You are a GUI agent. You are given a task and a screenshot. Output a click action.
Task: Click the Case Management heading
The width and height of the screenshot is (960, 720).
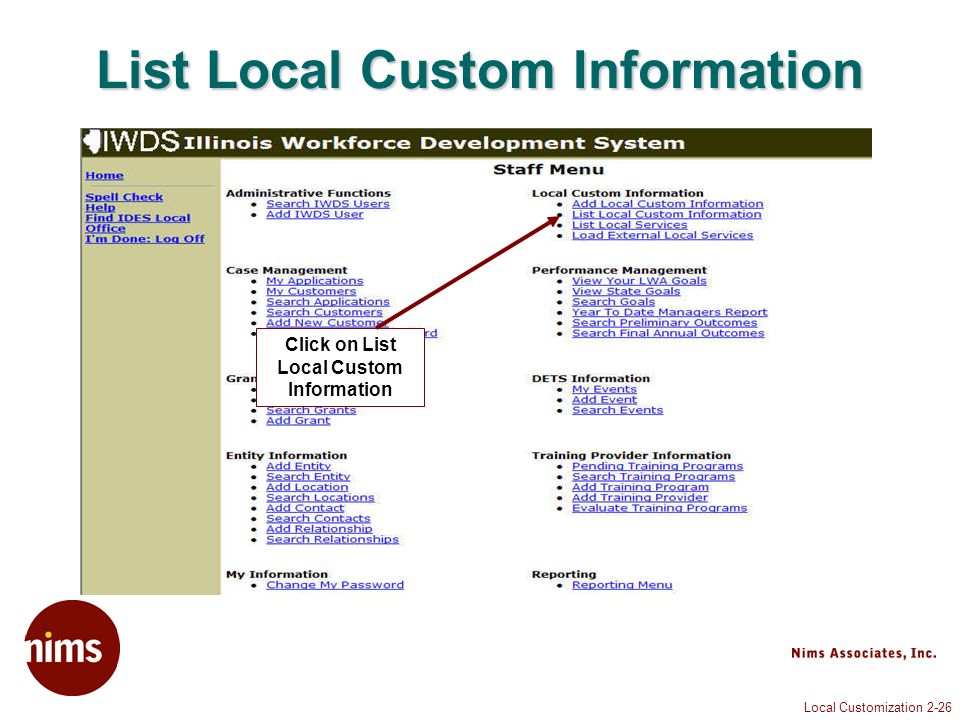point(287,271)
